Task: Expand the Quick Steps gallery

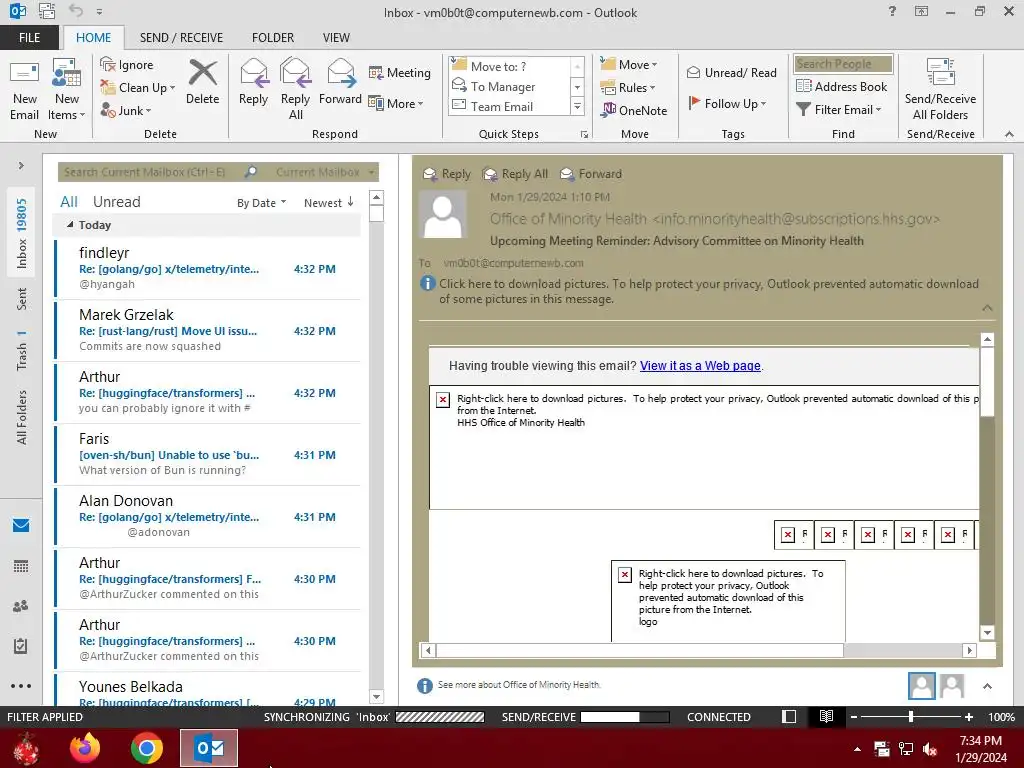Action: click(x=577, y=106)
